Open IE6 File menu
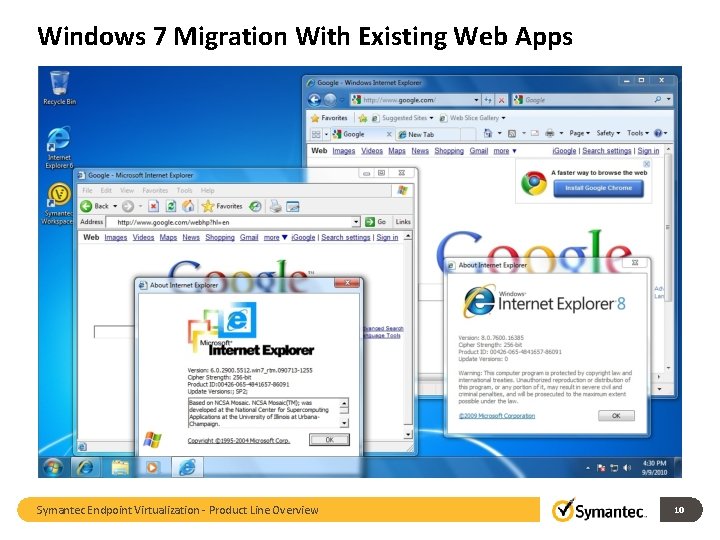This screenshot has height=540, width=720. [87, 190]
